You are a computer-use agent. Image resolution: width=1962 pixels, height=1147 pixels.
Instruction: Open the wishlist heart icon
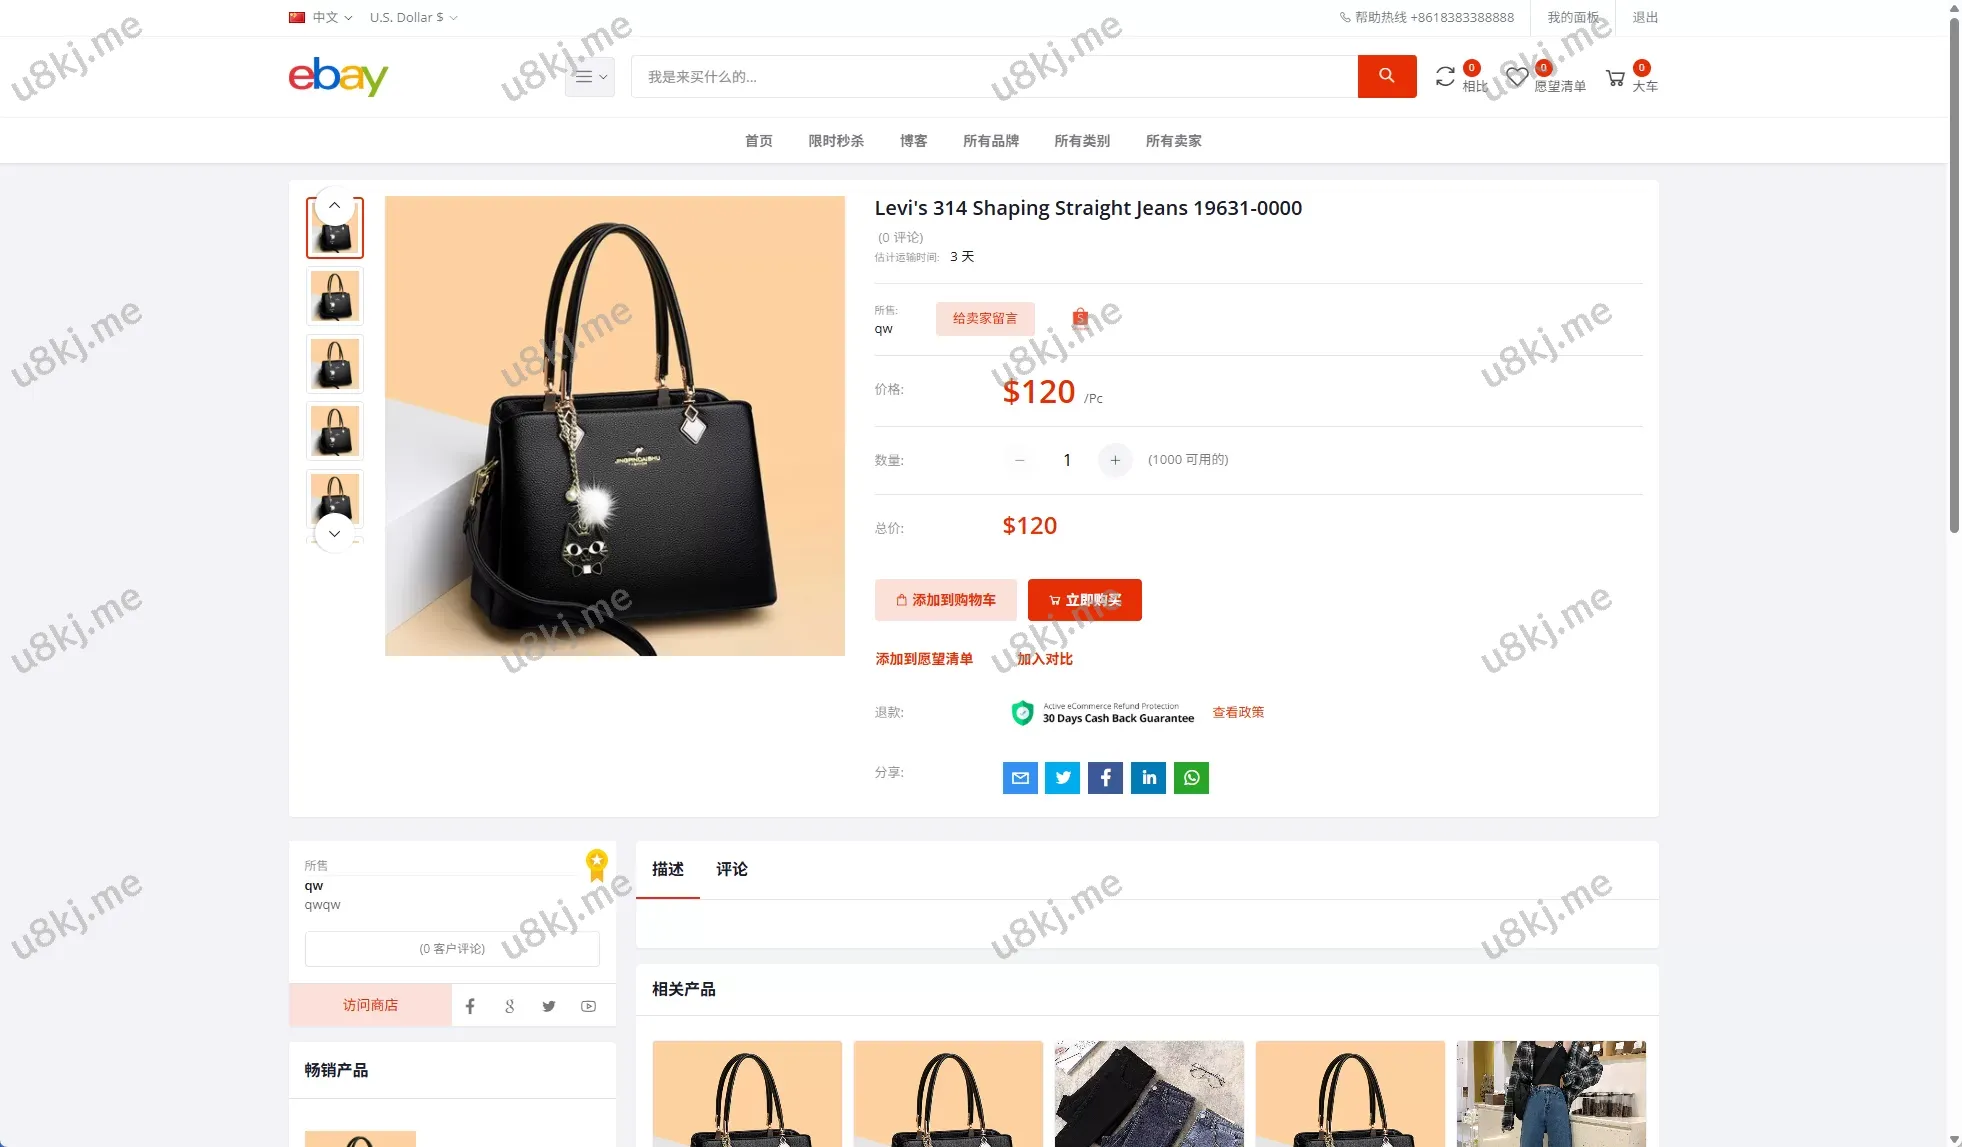click(1517, 77)
